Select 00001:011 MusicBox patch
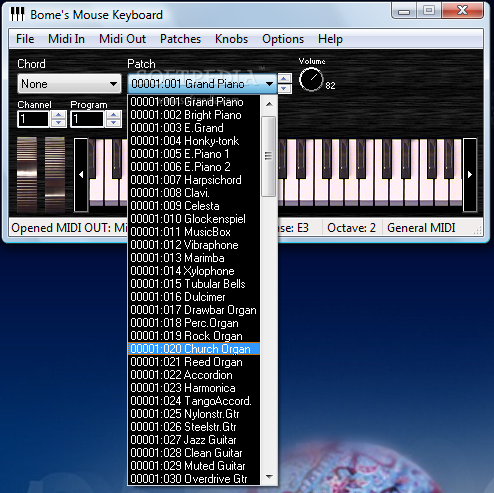The image size is (494, 493). tap(194, 232)
